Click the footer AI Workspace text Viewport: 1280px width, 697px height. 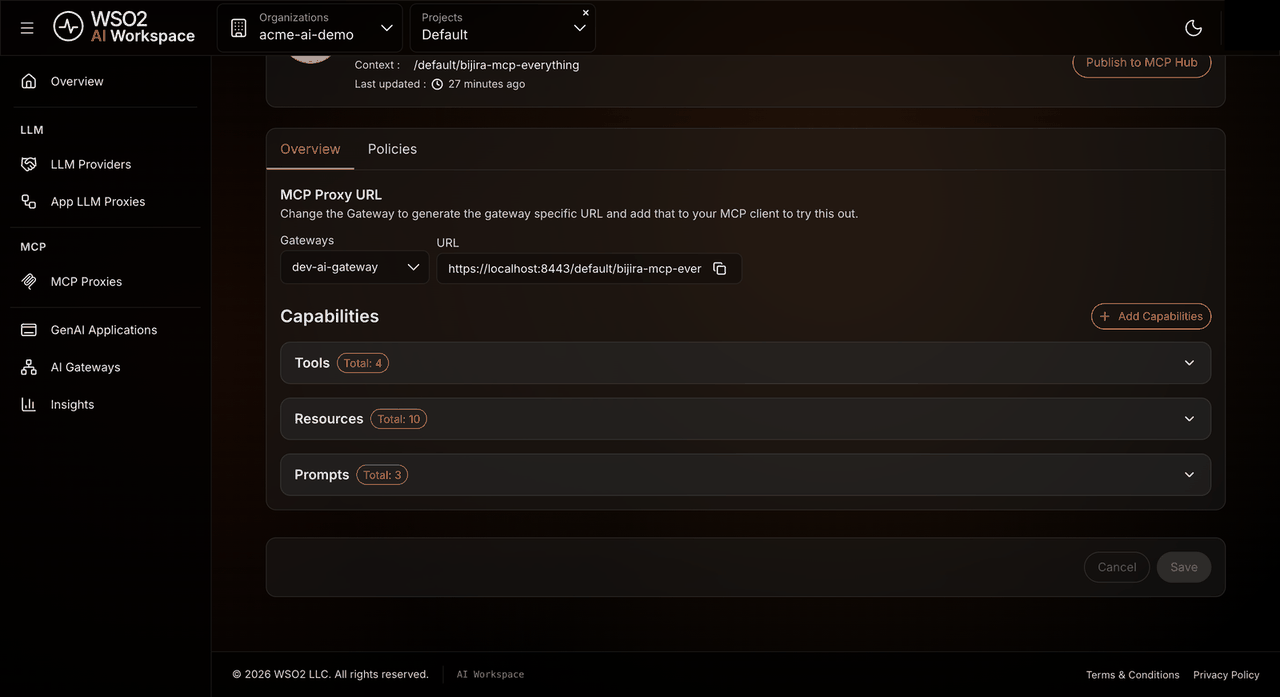[490, 675]
